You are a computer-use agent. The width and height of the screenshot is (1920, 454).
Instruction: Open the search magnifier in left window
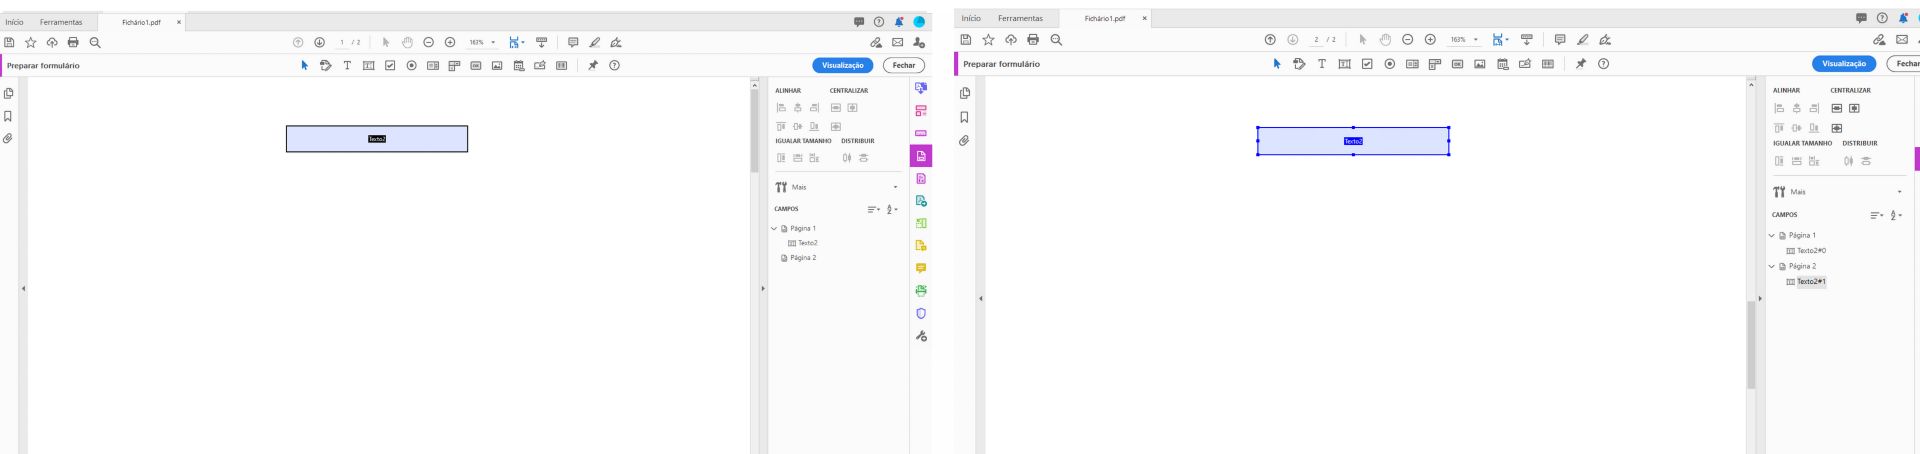click(95, 43)
